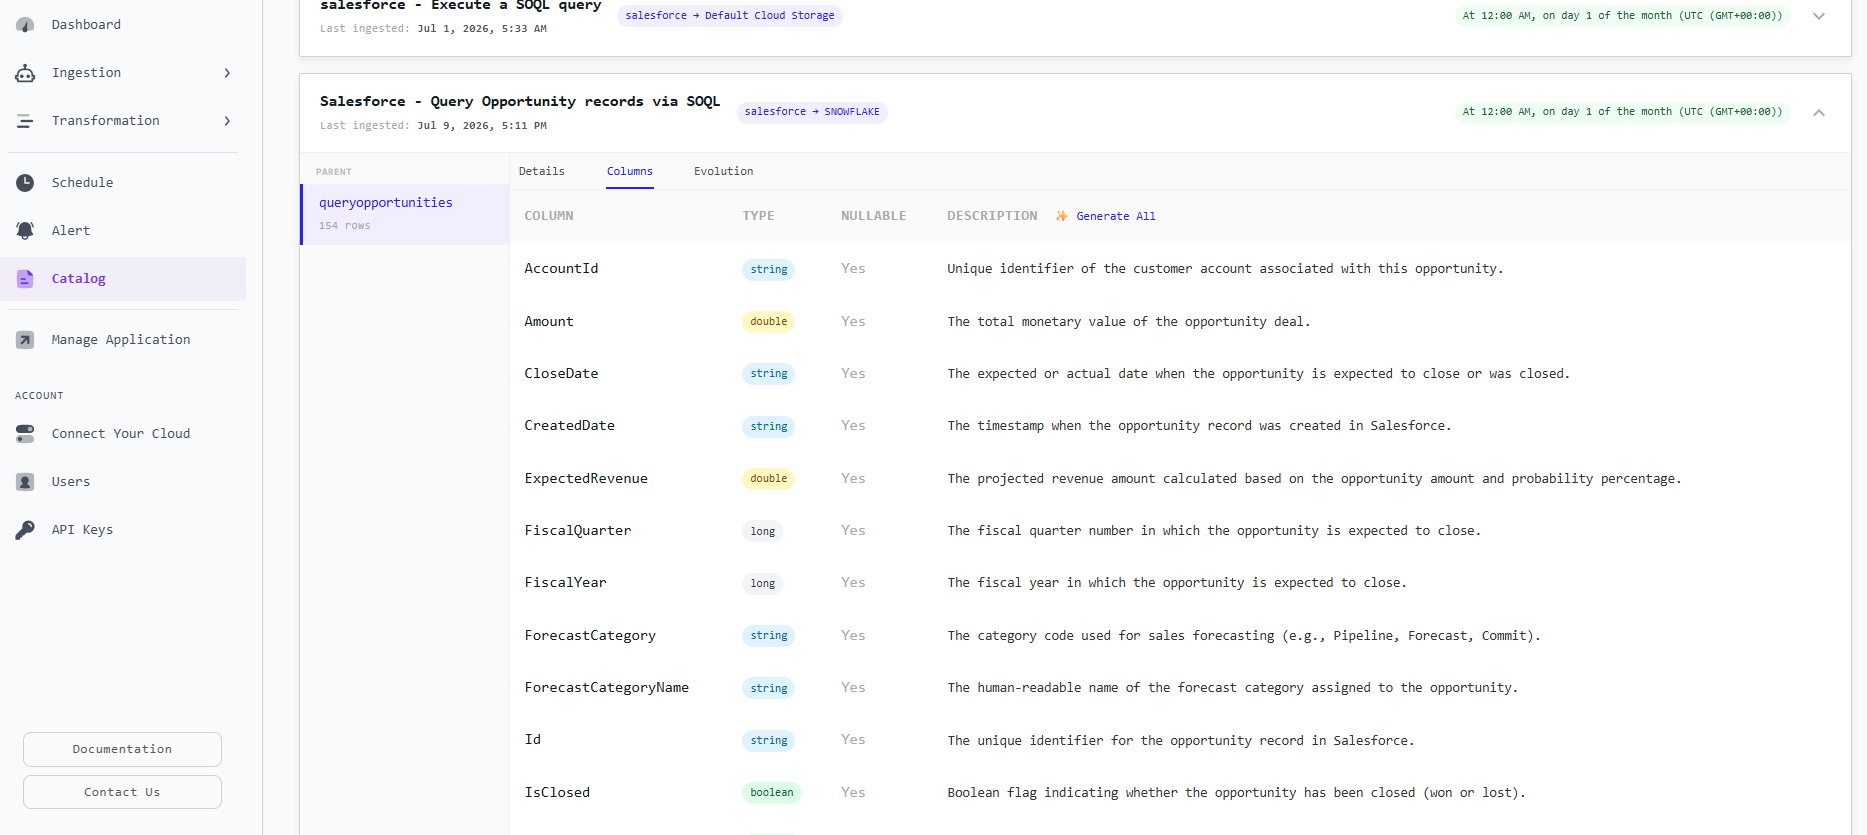Click the Contact Us button
The image size is (1867, 835).
[122, 792]
